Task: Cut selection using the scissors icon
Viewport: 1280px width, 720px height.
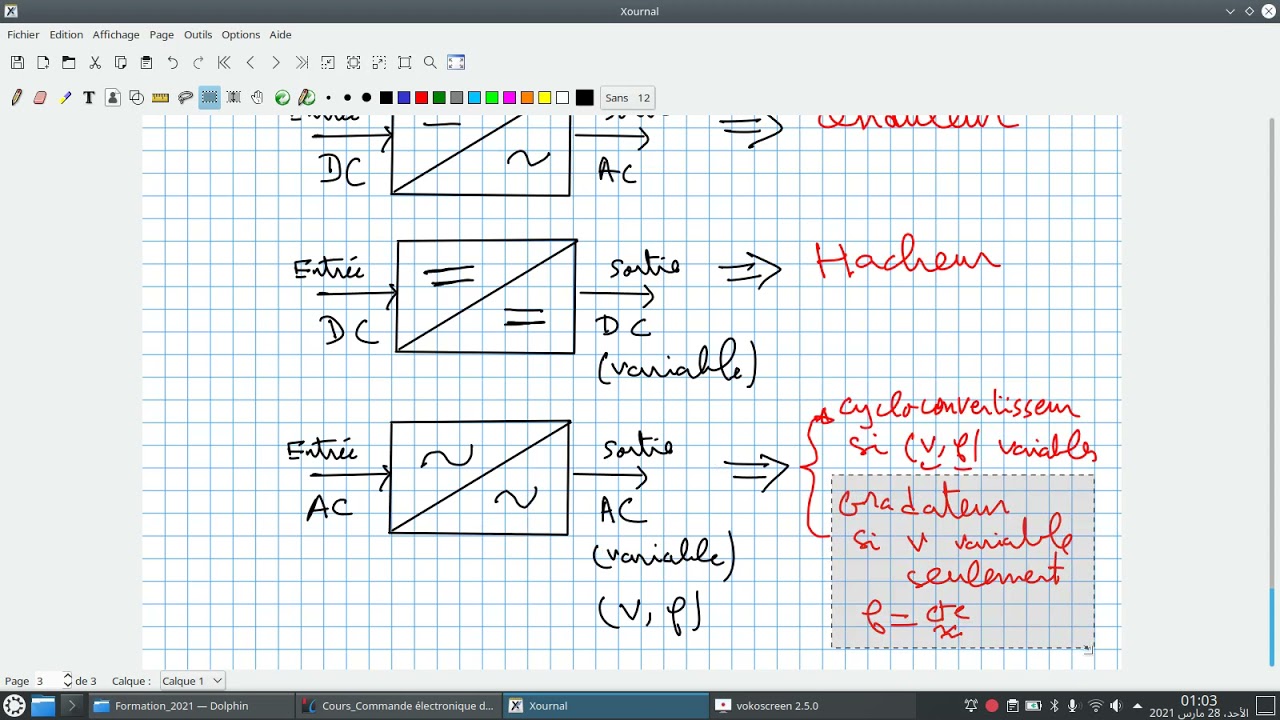Action: 95,62
